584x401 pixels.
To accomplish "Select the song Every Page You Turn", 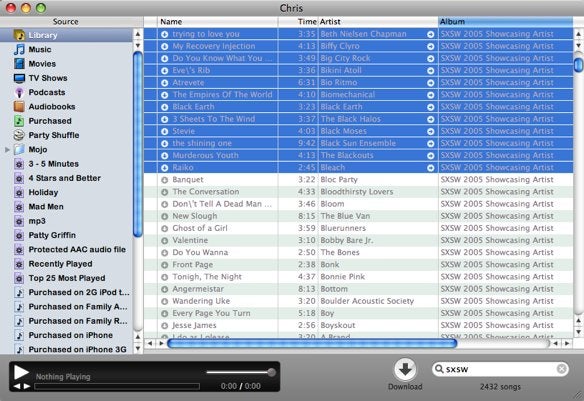I will point(211,314).
